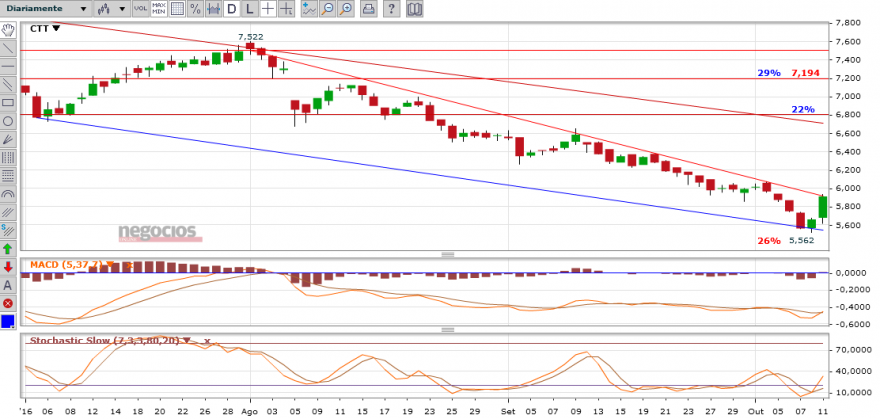The image size is (880, 419).
Task: Select the rectangle drawing tool
Action: [8, 103]
